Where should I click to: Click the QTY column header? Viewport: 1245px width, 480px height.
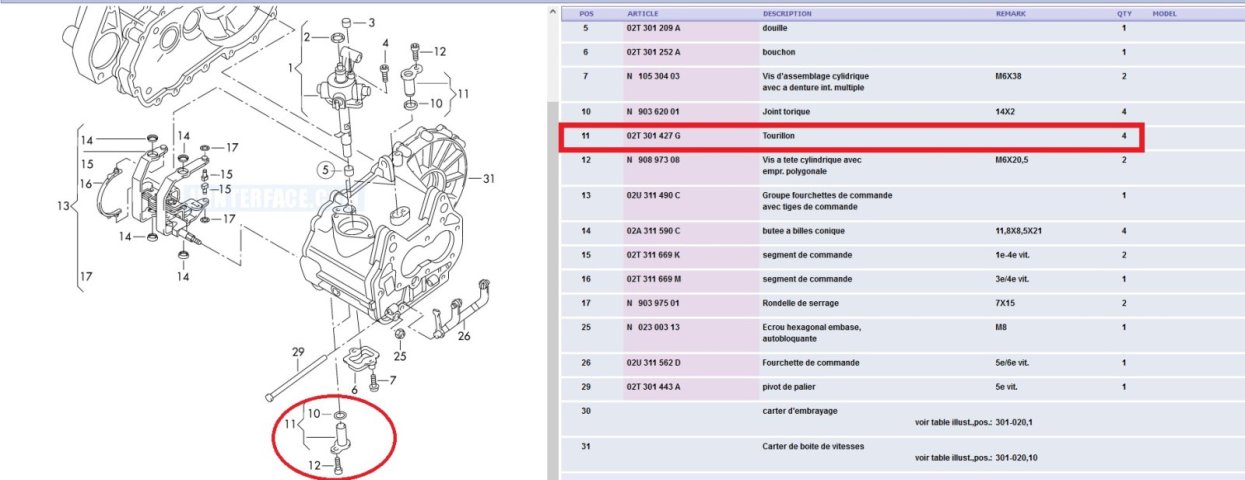(x=1124, y=14)
